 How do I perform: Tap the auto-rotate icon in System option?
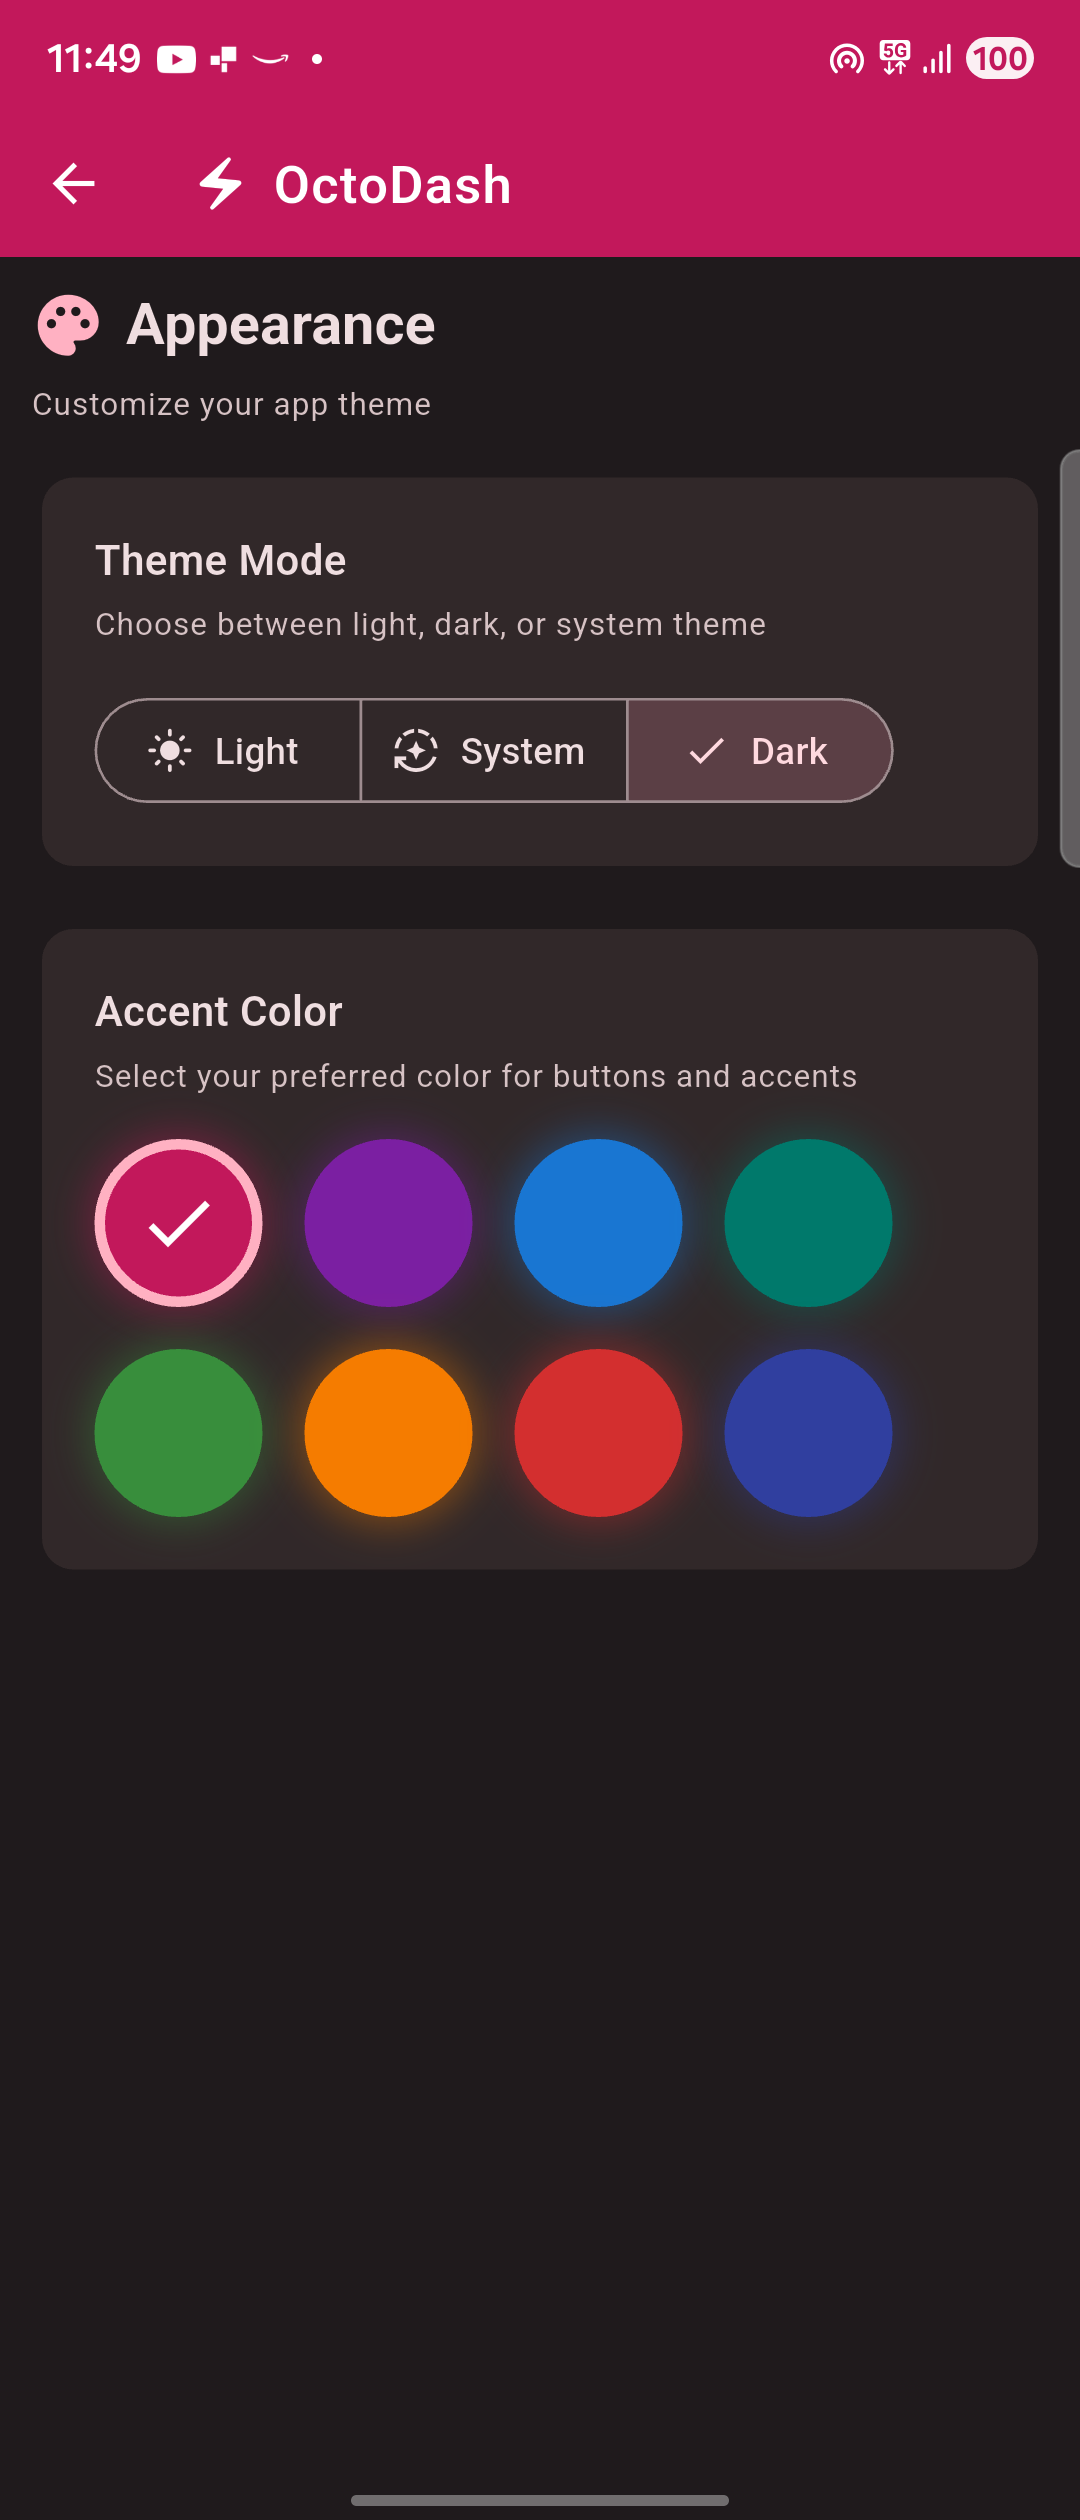point(413,751)
